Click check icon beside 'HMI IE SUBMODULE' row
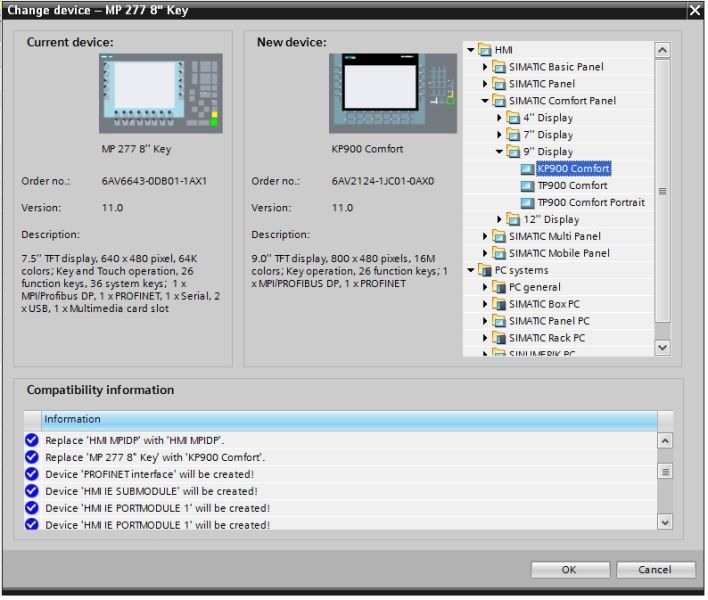This screenshot has height=600, width=708. (x=32, y=492)
